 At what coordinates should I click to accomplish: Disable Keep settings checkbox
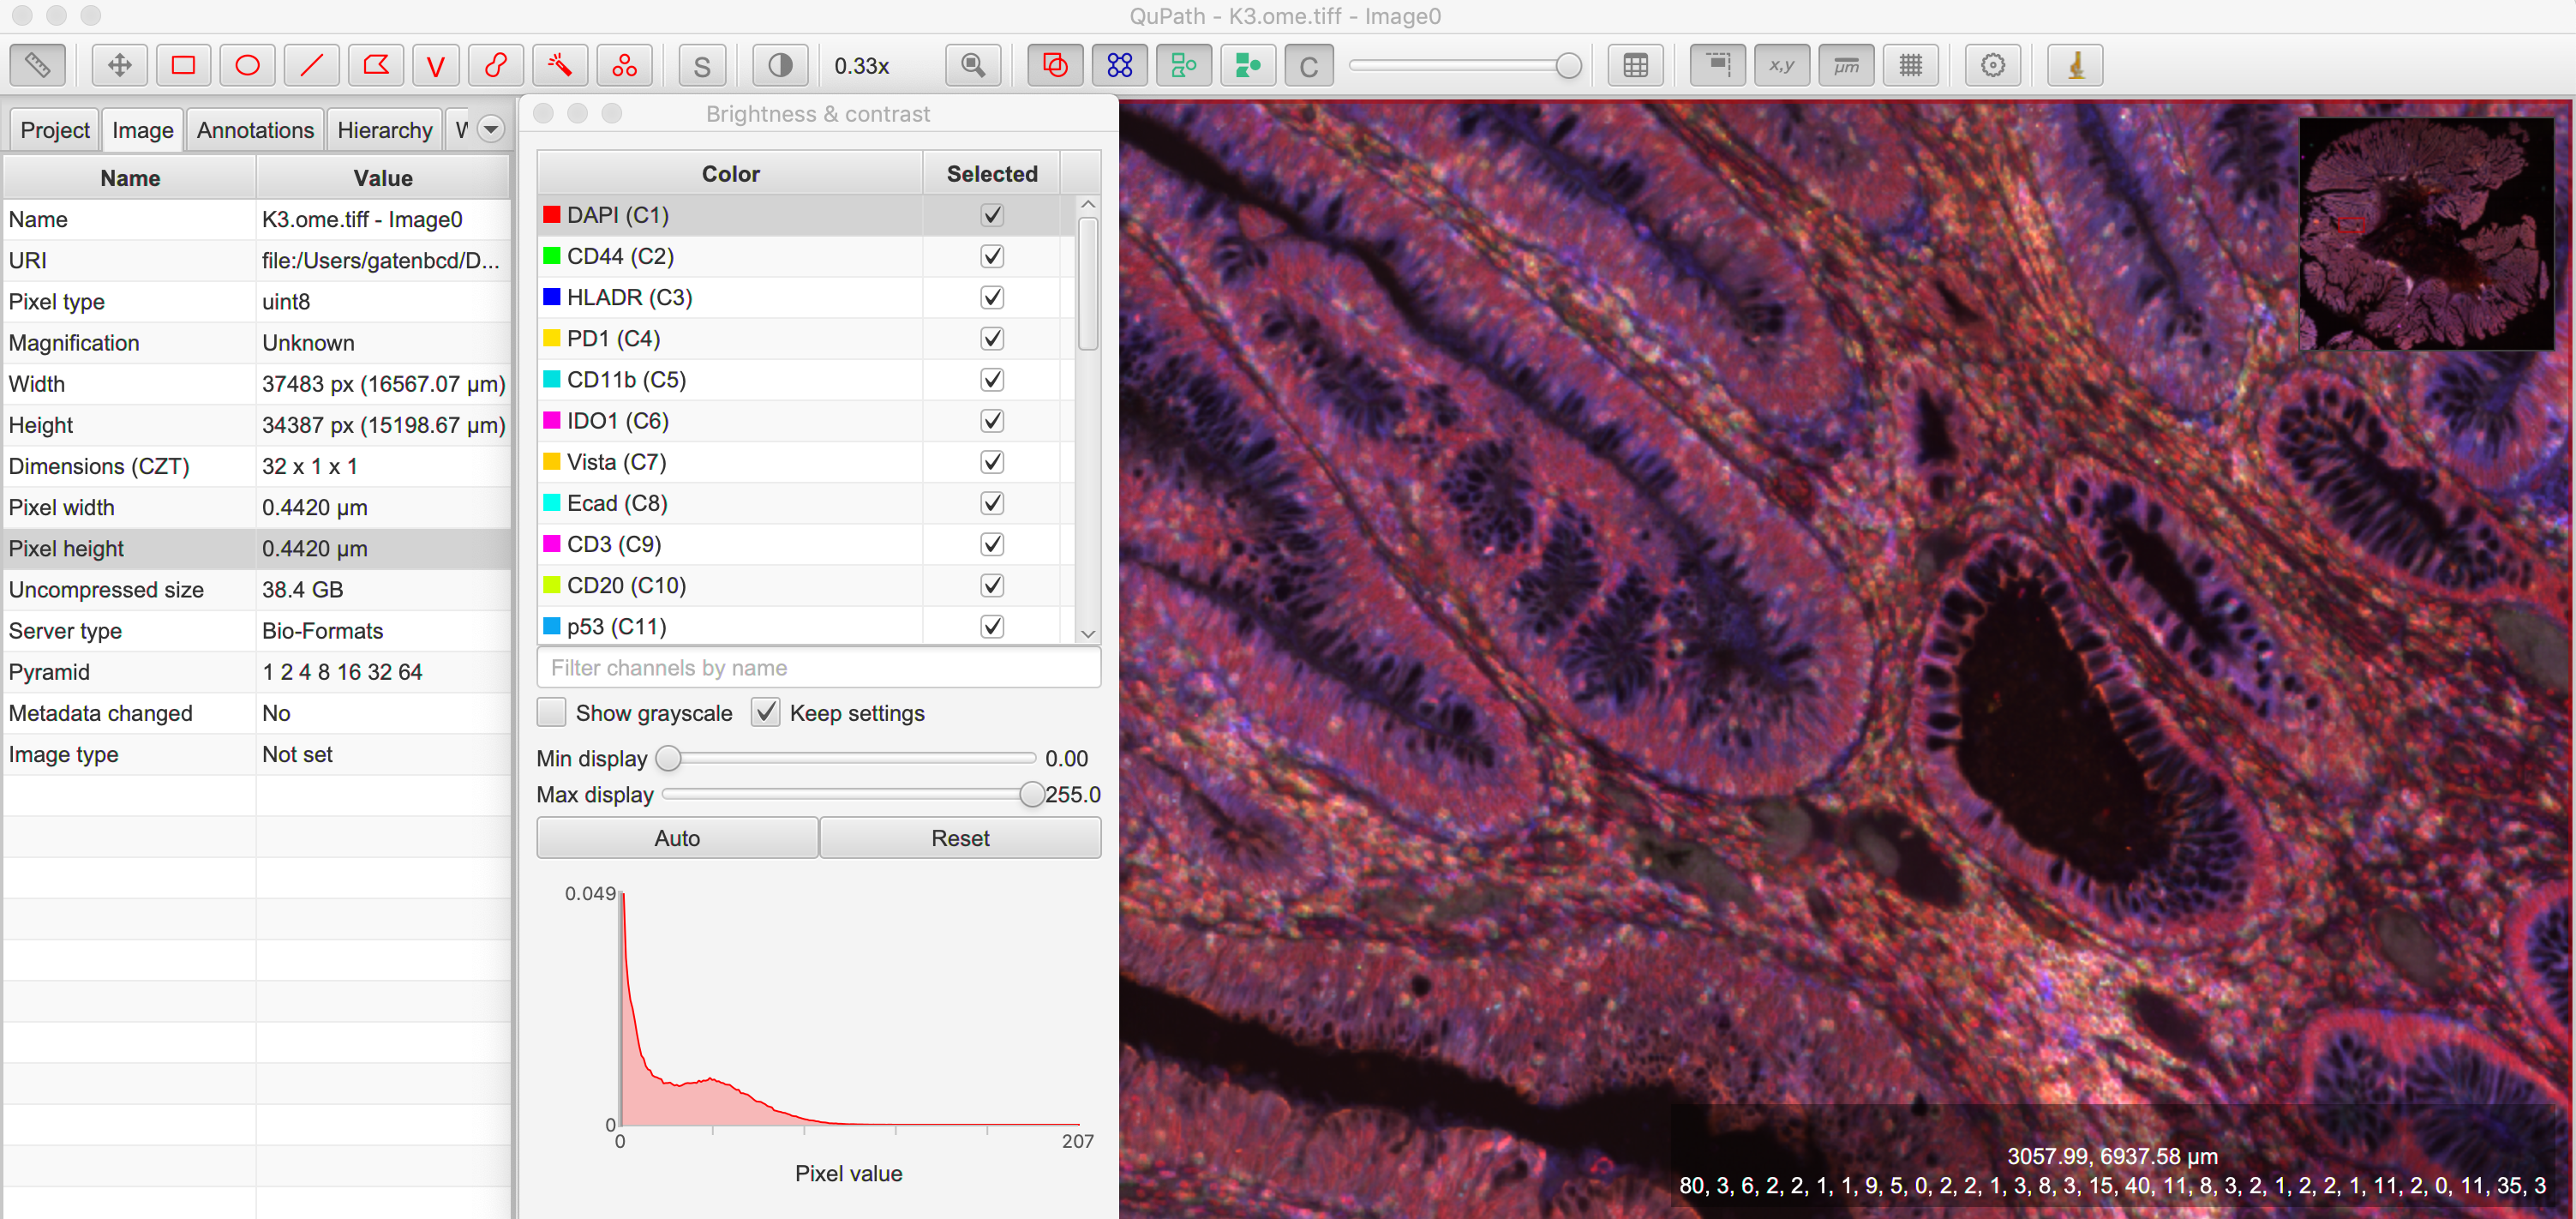[x=765, y=713]
